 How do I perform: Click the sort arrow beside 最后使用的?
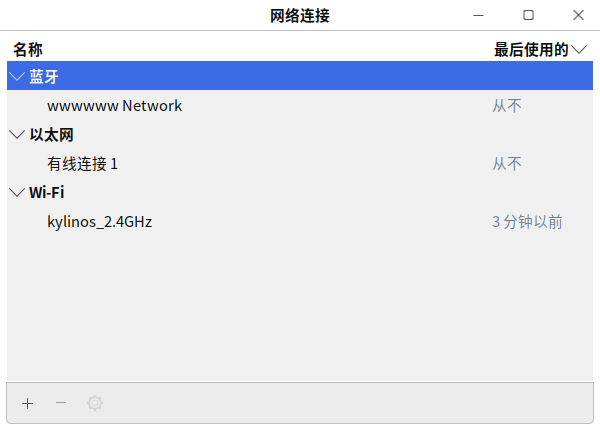pyautogui.click(x=580, y=50)
